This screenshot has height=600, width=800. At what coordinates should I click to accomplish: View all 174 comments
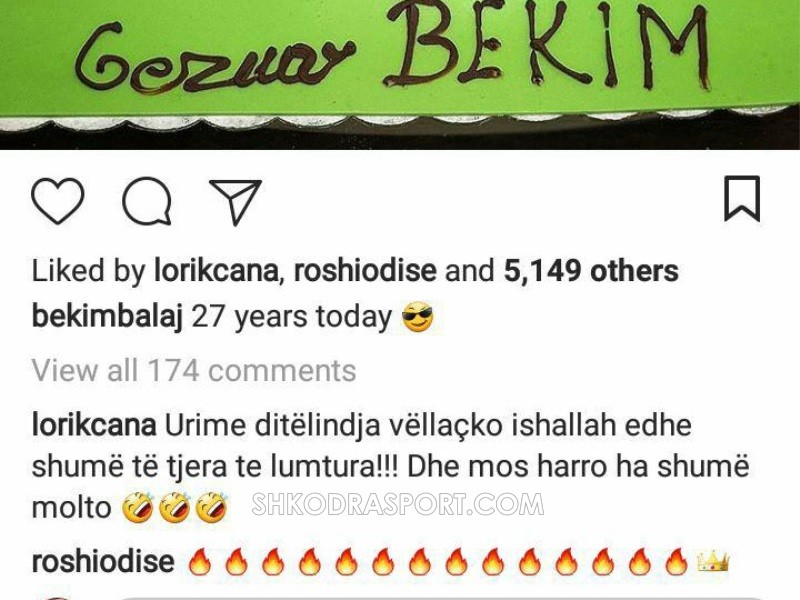[194, 370]
